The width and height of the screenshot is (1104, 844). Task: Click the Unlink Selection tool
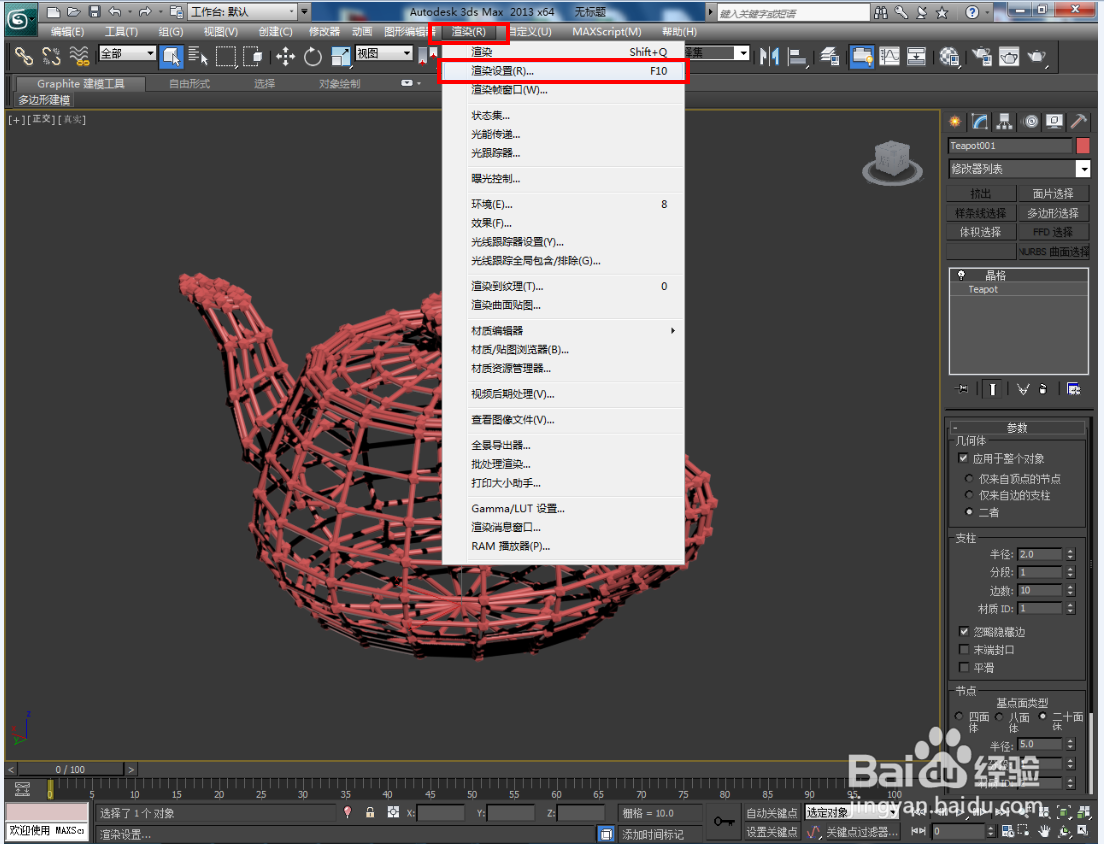point(51,56)
